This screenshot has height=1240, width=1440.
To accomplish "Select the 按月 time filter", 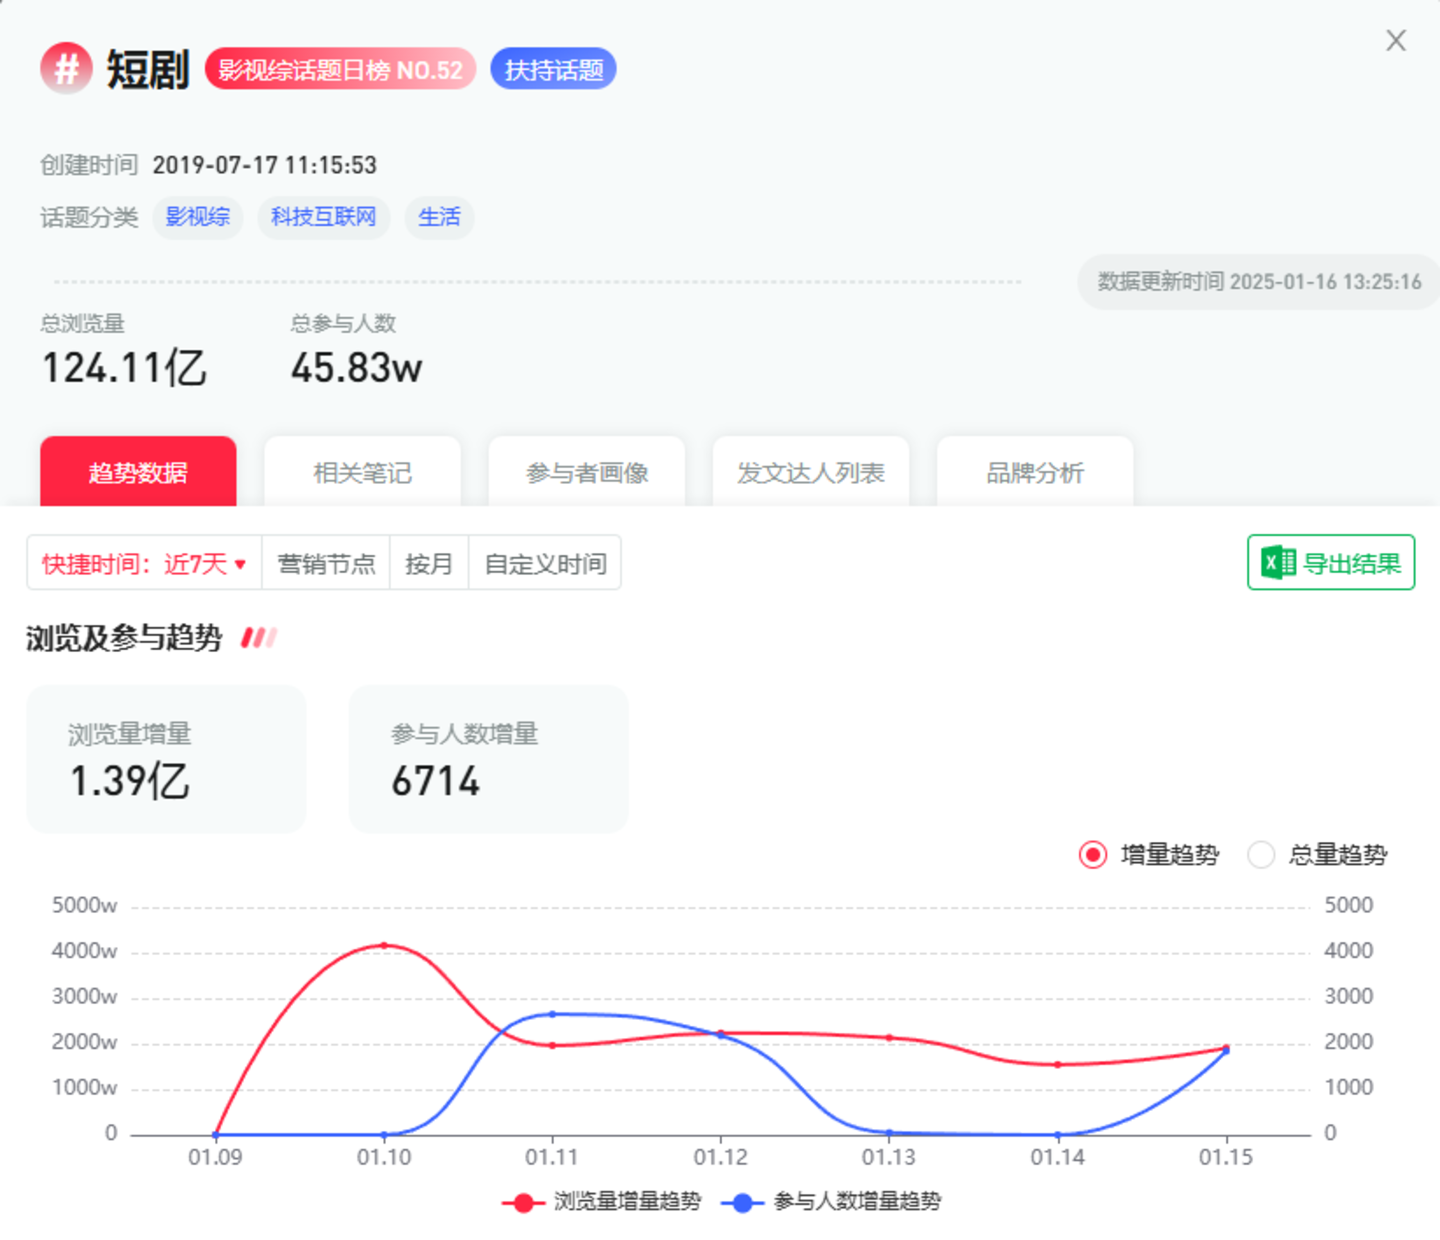I will [x=428, y=564].
